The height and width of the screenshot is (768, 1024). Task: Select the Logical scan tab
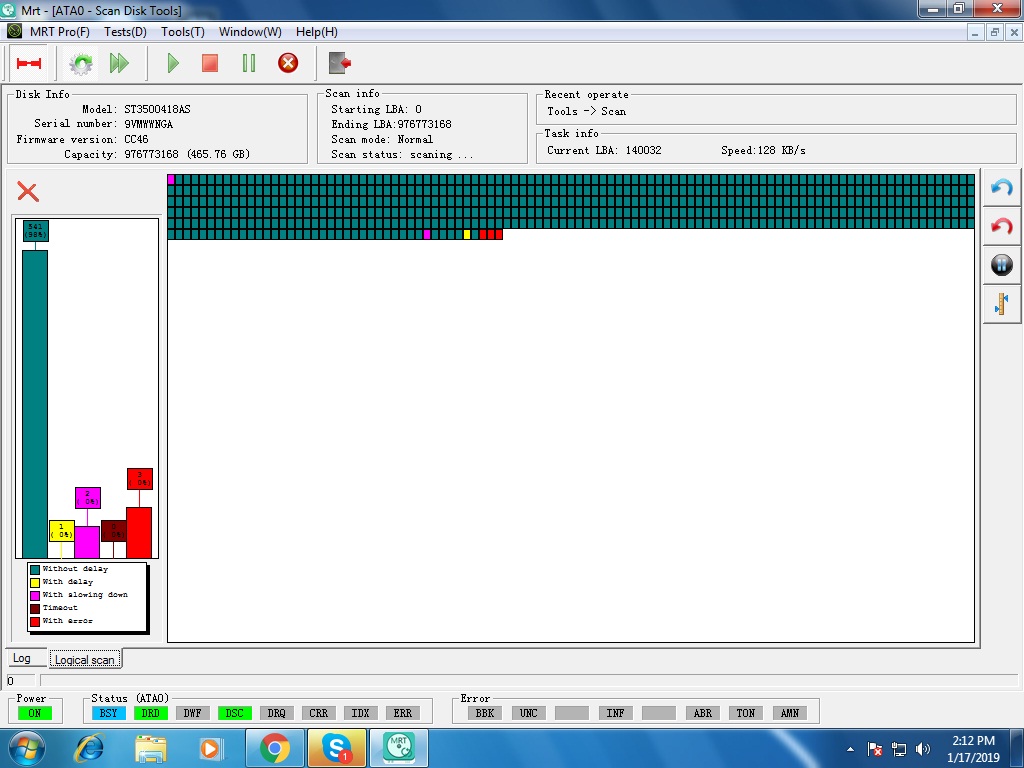coord(85,660)
